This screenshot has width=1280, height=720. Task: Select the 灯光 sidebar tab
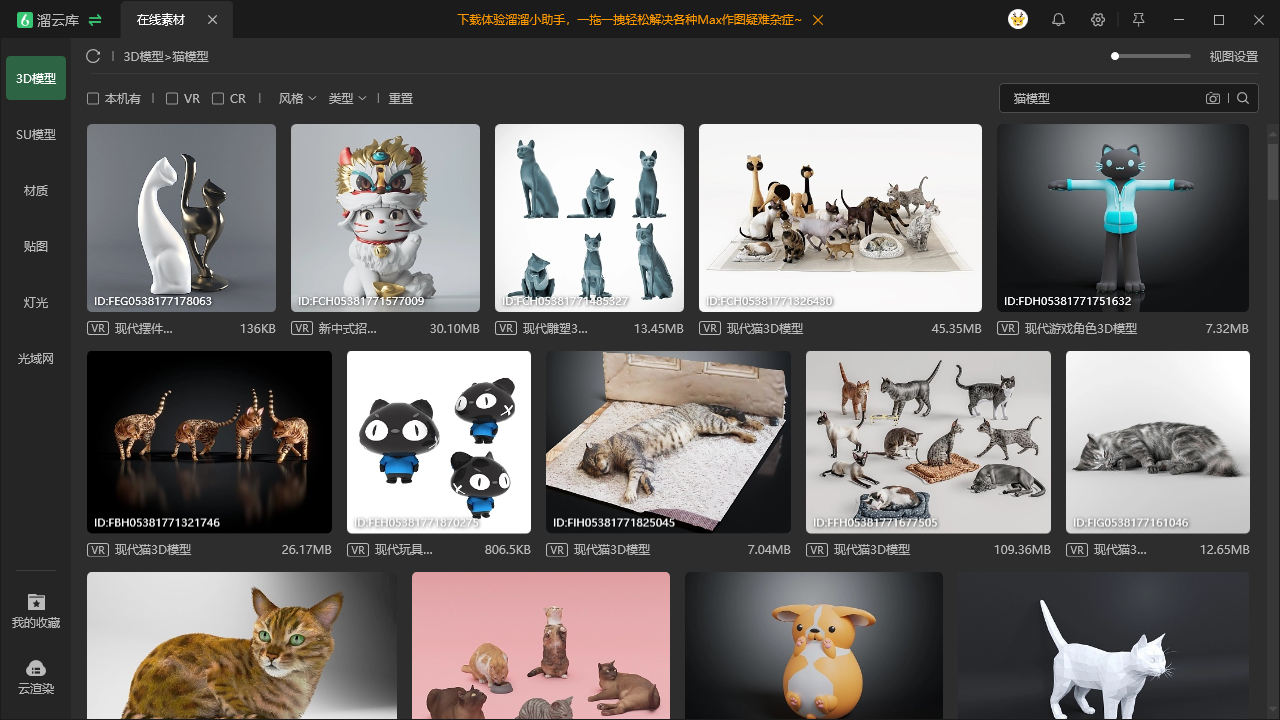36,302
